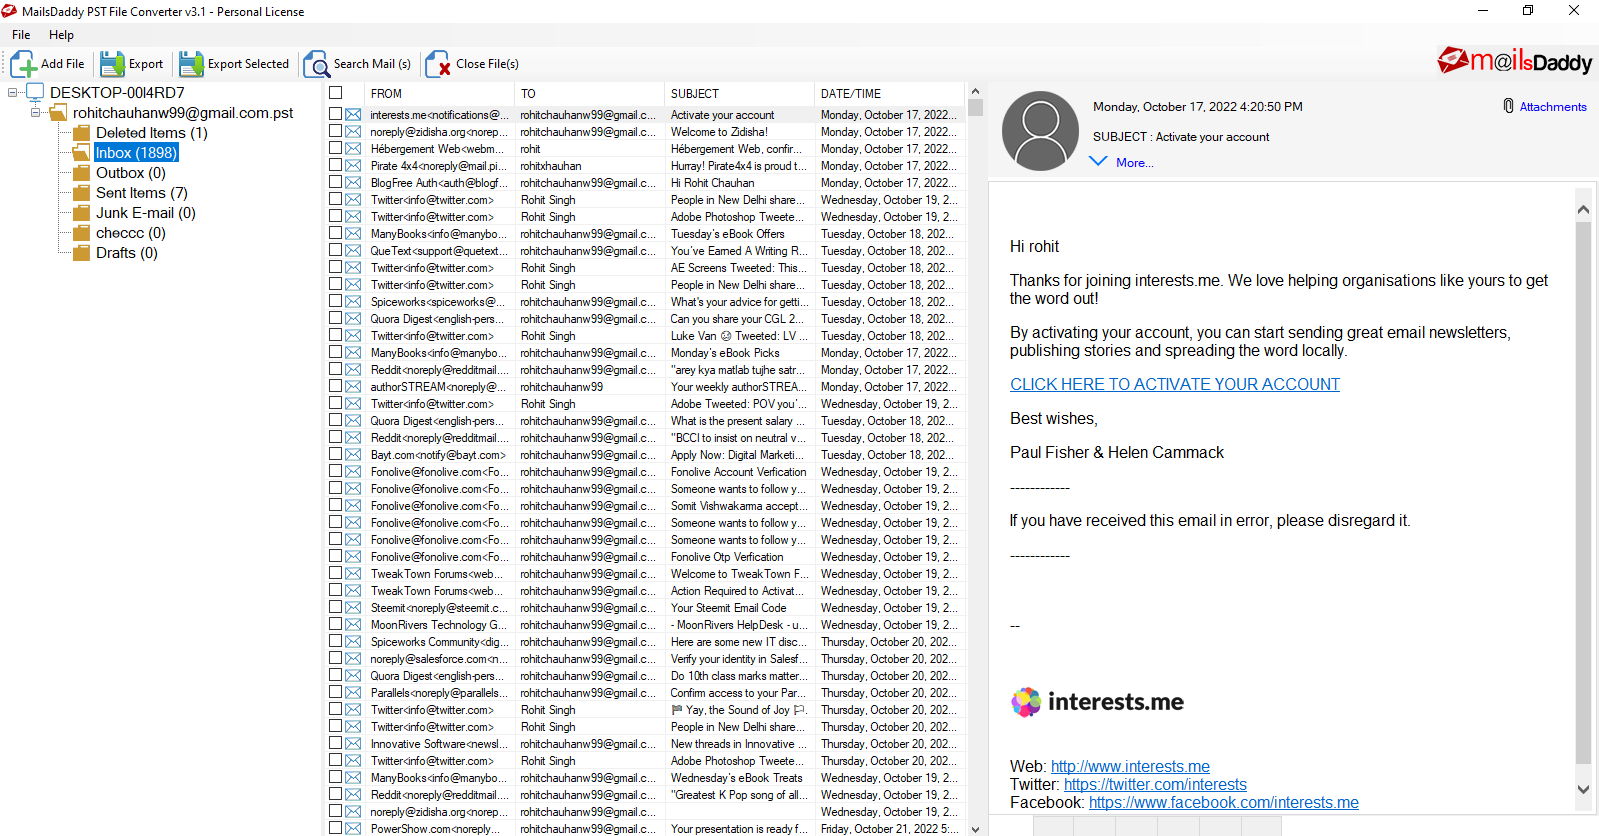
Task: Open the Twitter interests link
Action: tap(1155, 785)
